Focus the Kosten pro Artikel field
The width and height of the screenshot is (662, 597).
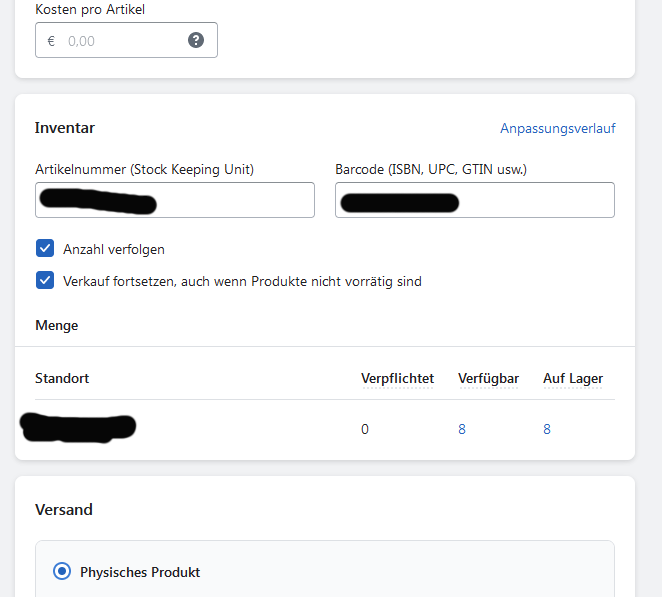(120, 41)
